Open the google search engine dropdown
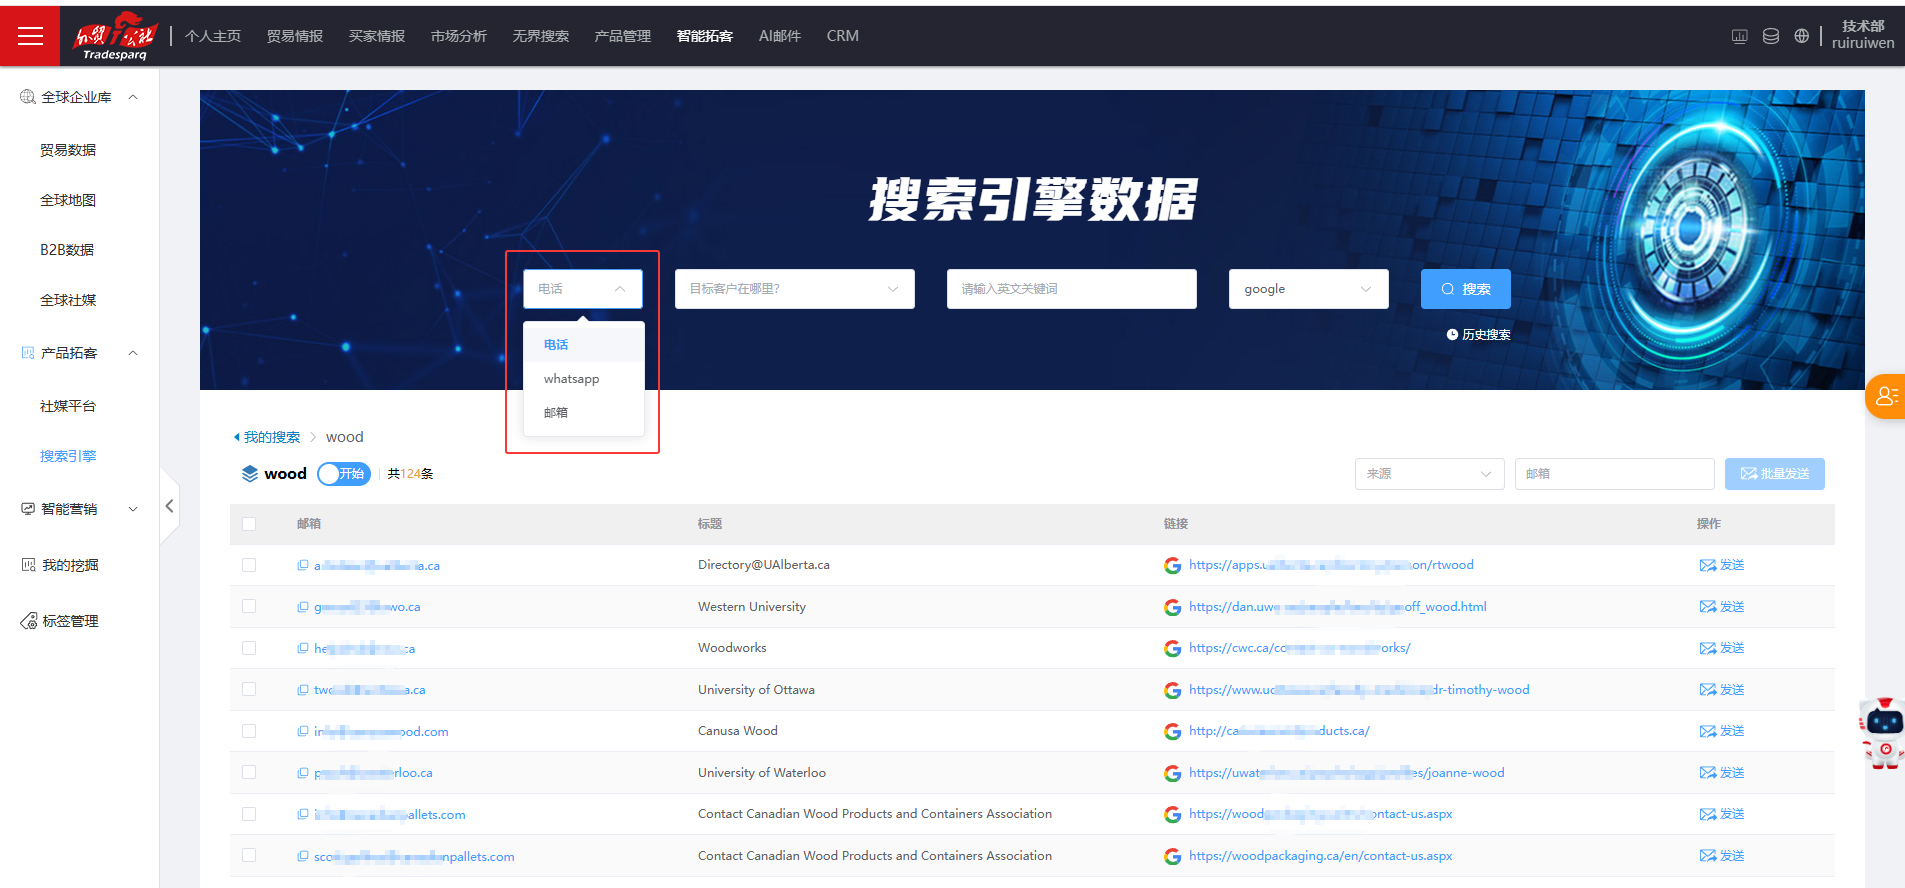The image size is (1905, 888). point(1307,289)
